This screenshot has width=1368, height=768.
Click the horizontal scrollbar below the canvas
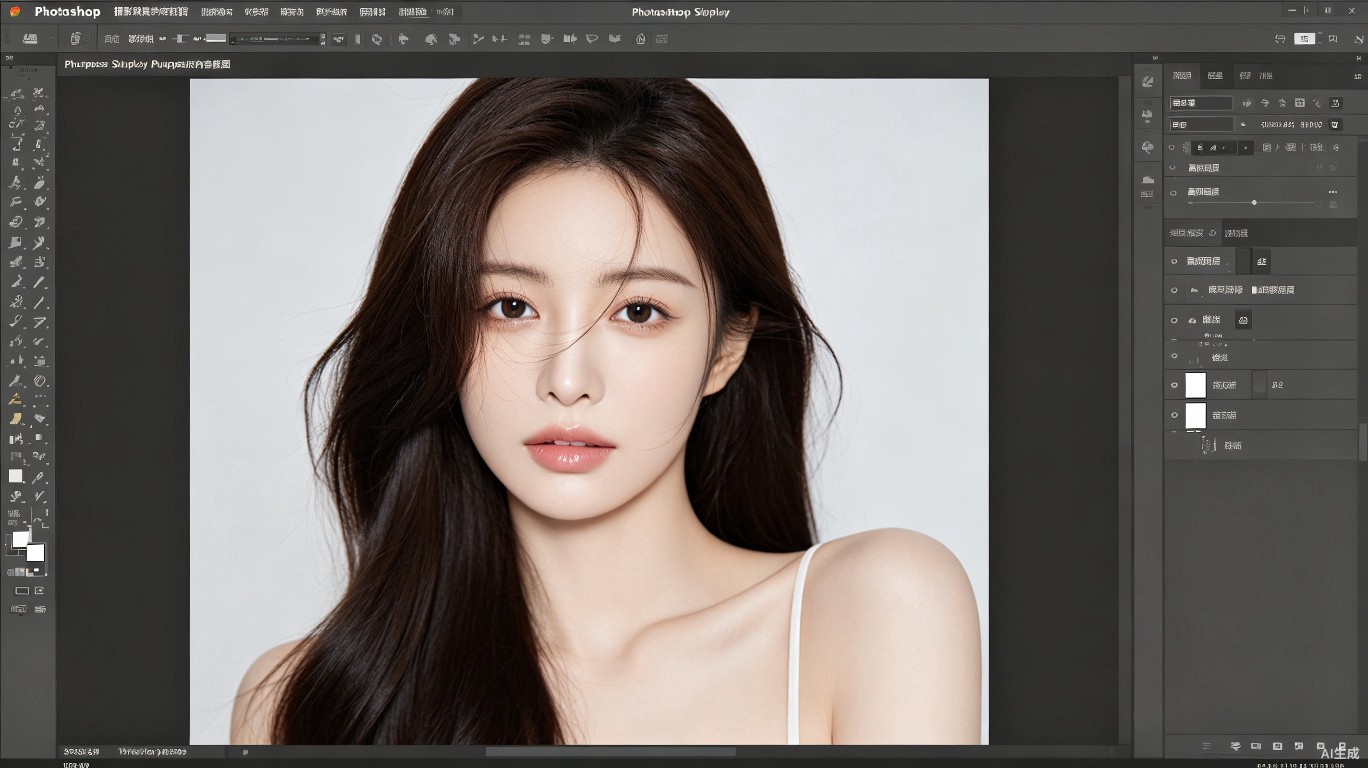[611, 751]
